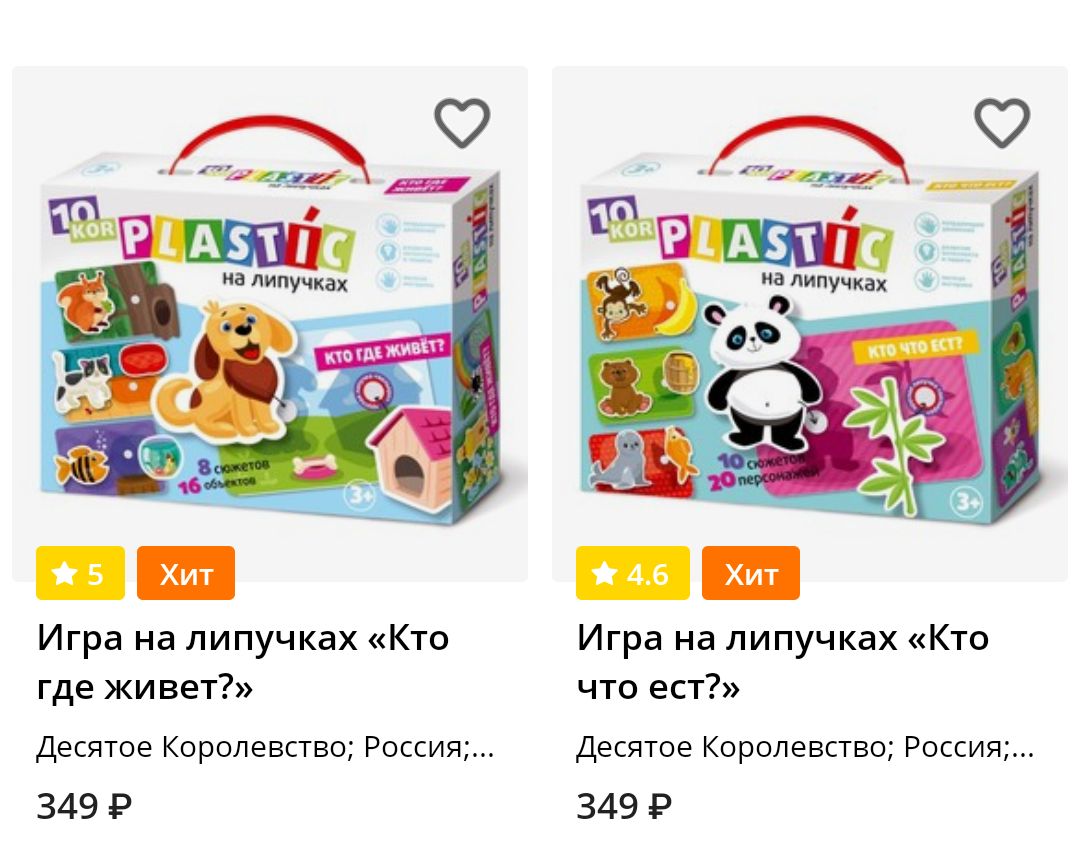Click the Хит badge on right product
This screenshot has width=1080, height=843.
click(x=751, y=573)
